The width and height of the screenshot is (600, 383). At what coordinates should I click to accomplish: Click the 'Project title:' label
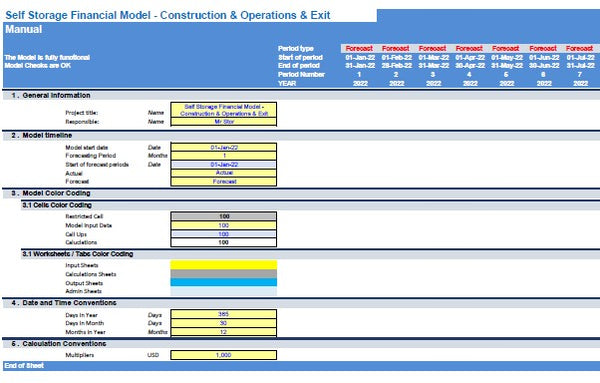pyautogui.click(x=82, y=113)
